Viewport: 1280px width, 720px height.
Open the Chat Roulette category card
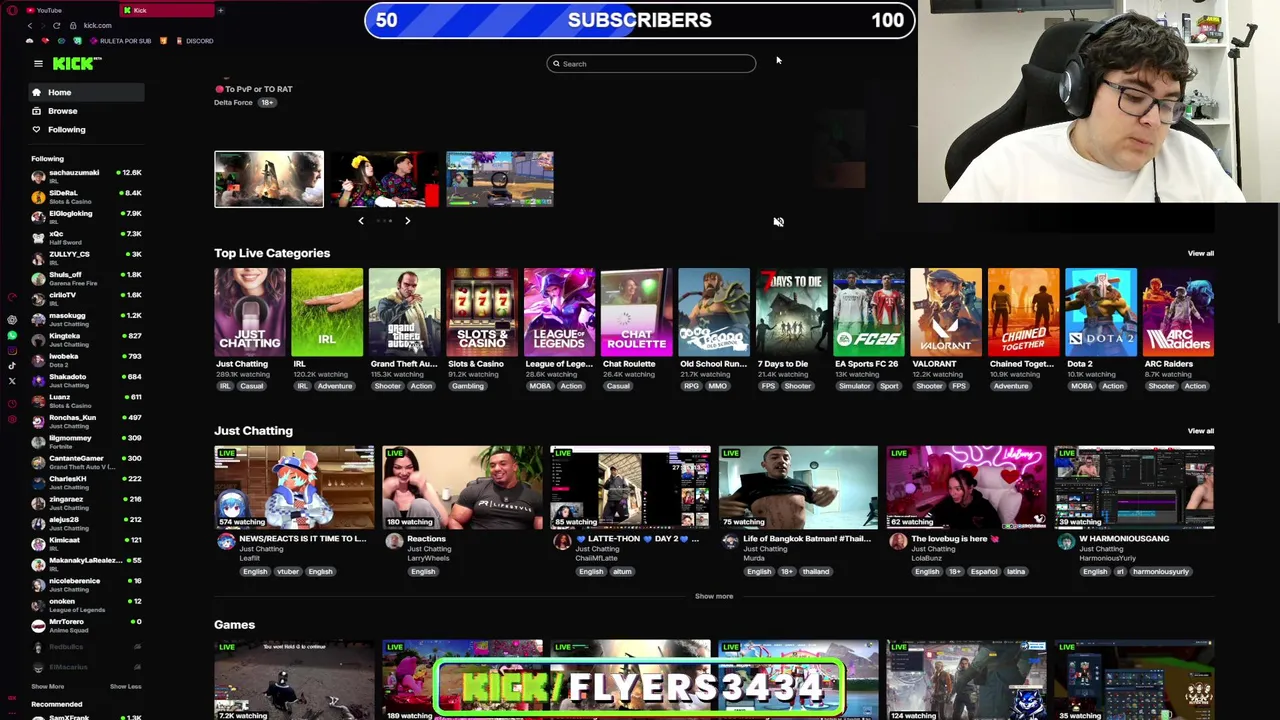(636, 312)
